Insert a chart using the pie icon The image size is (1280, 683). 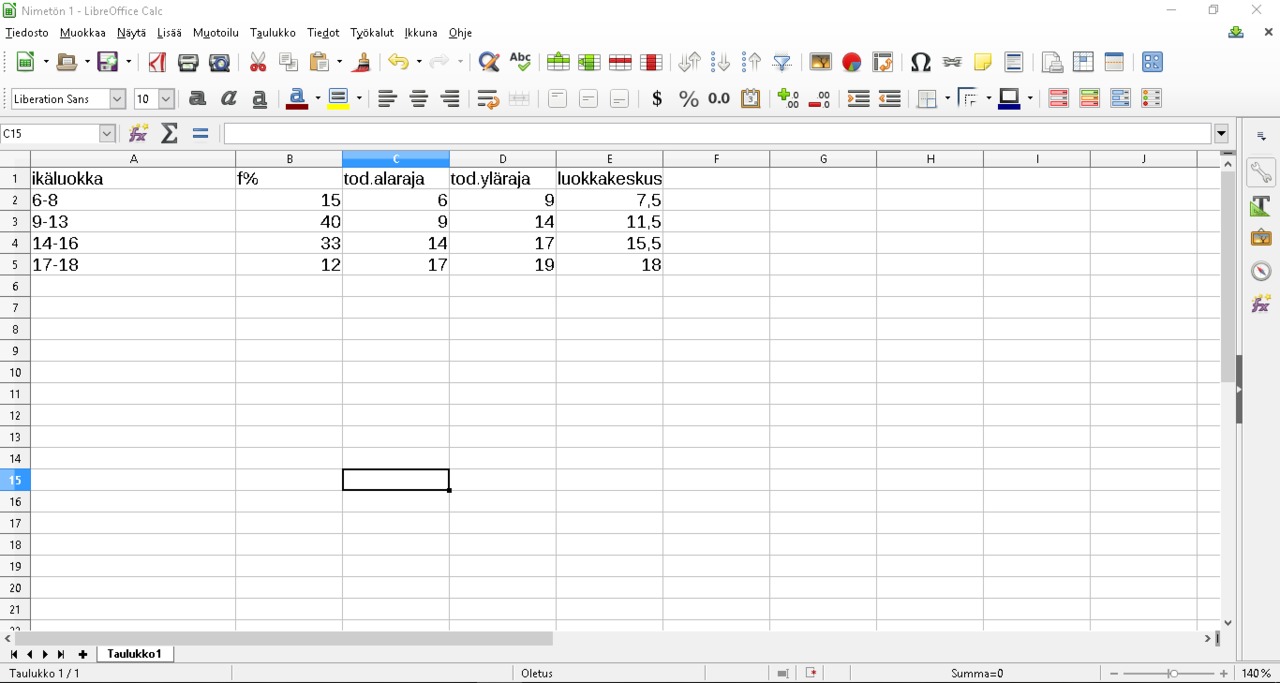(x=851, y=62)
